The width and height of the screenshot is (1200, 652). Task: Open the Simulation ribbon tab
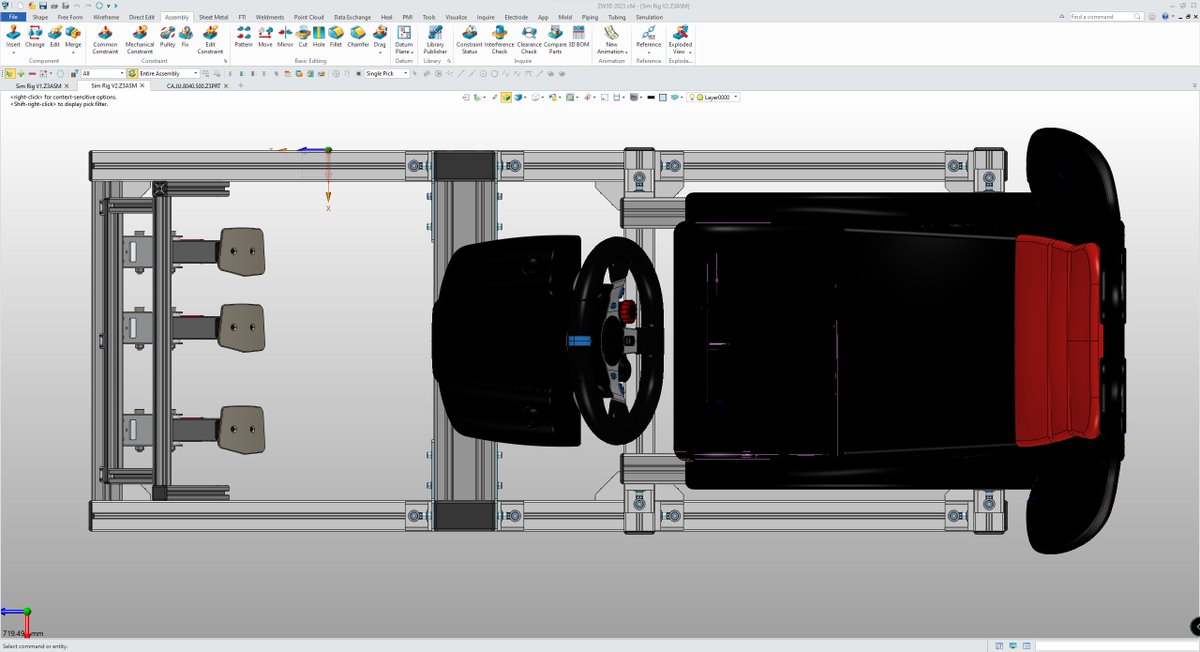[x=649, y=17]
